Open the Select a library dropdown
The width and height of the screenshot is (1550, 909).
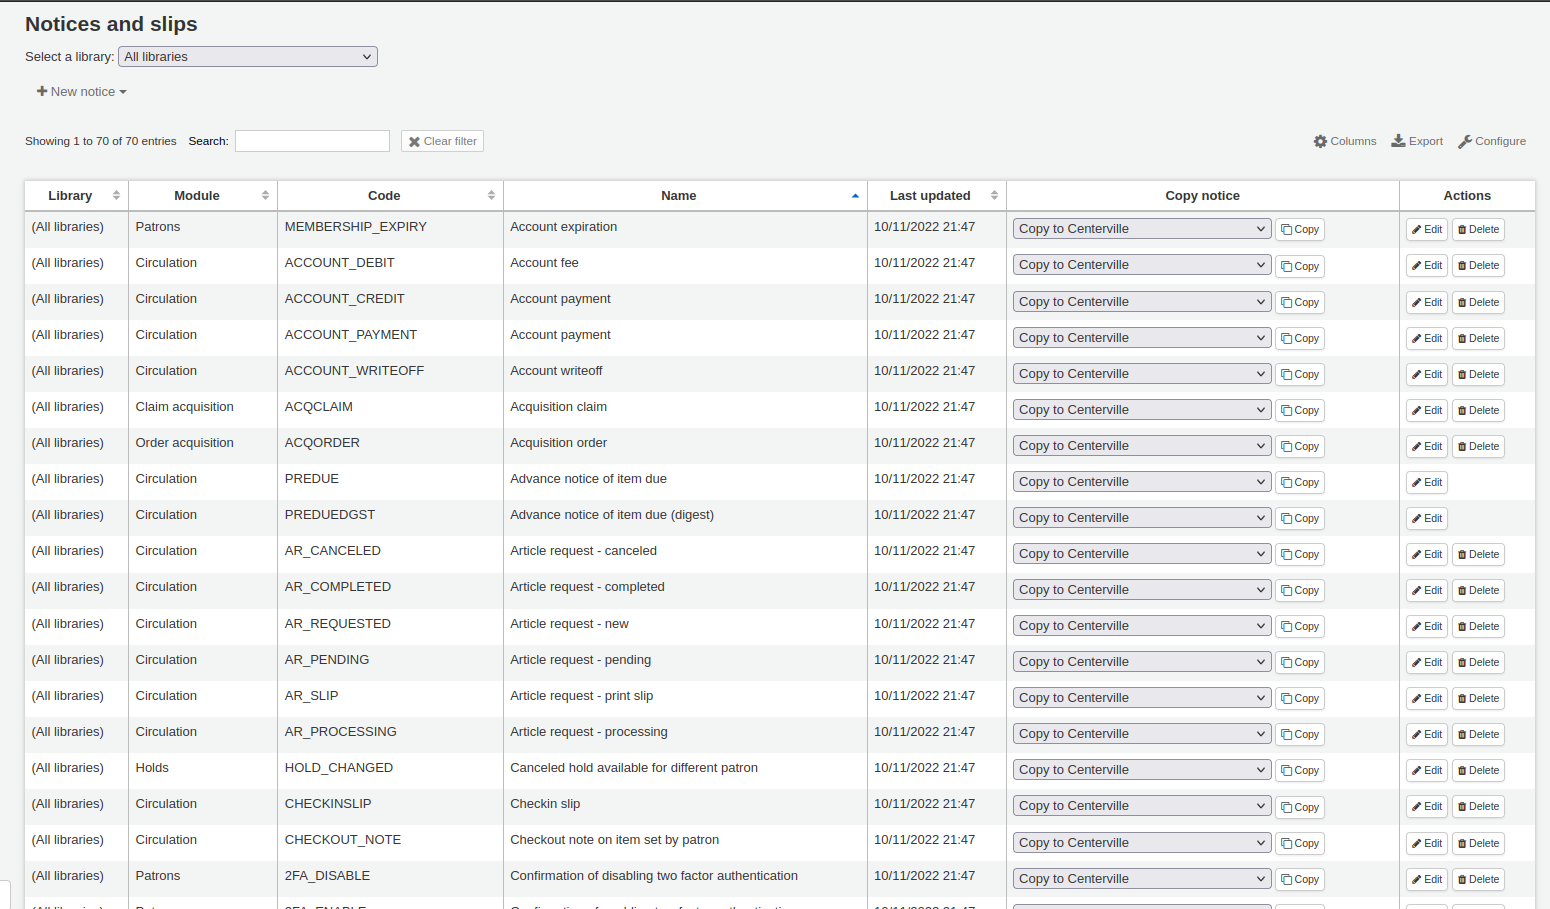pos(247,57)
